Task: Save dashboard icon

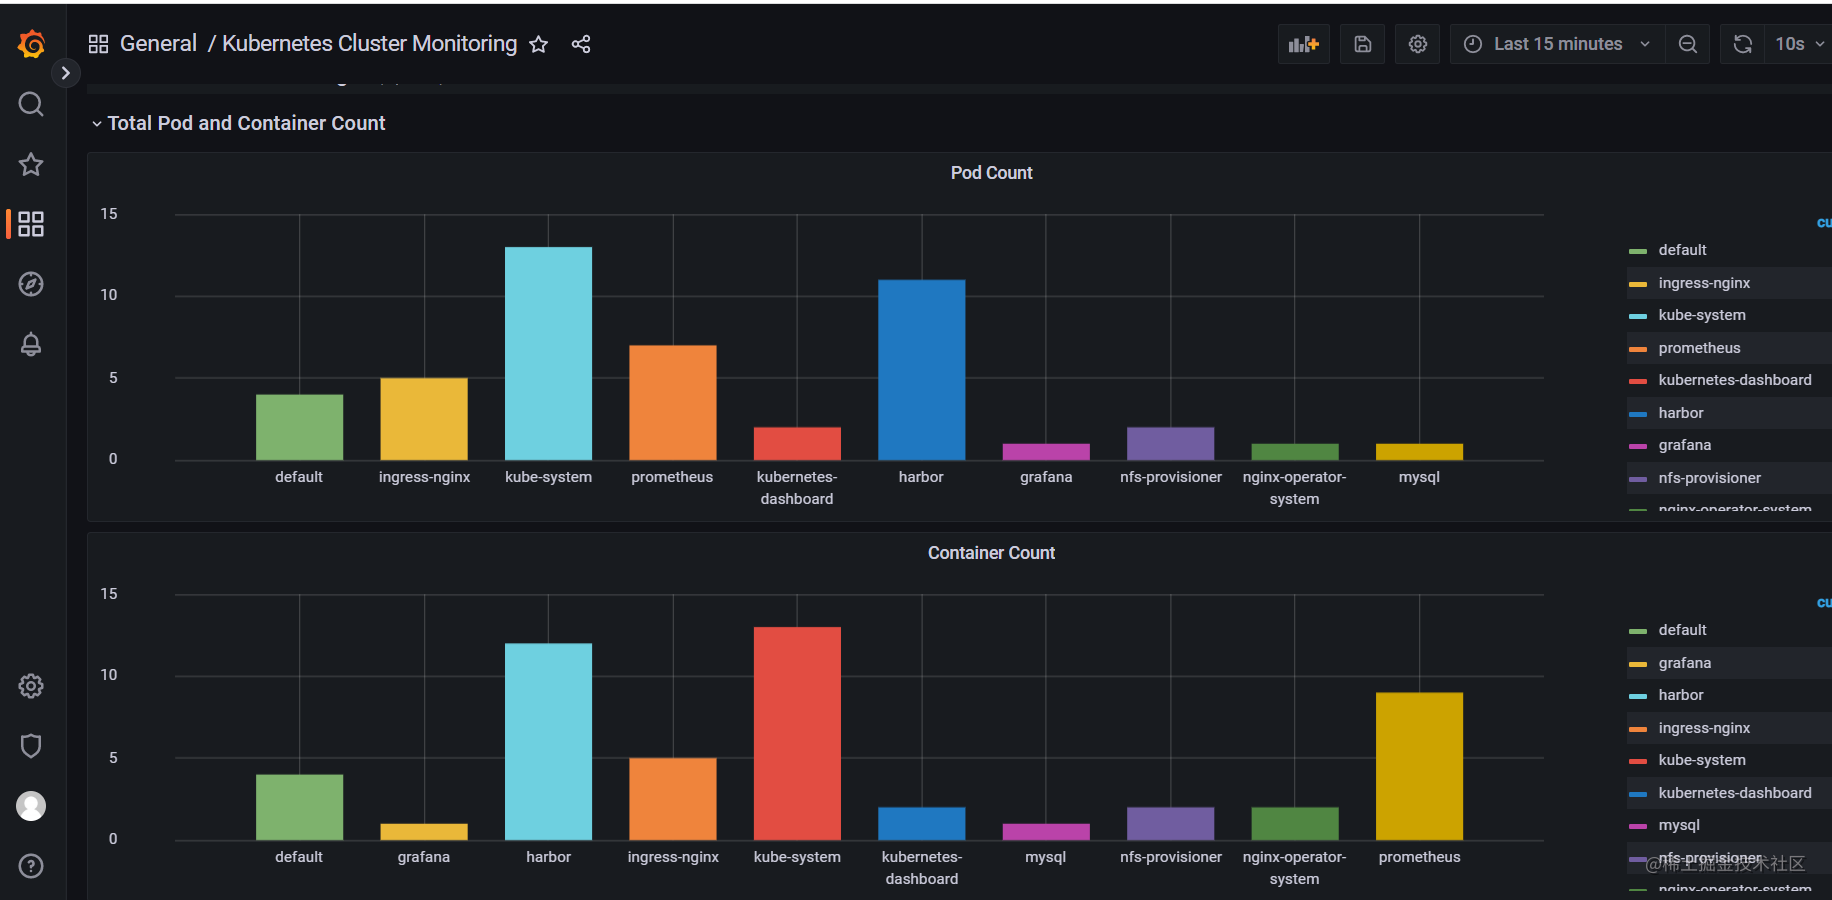Action: pos(1362,44)
